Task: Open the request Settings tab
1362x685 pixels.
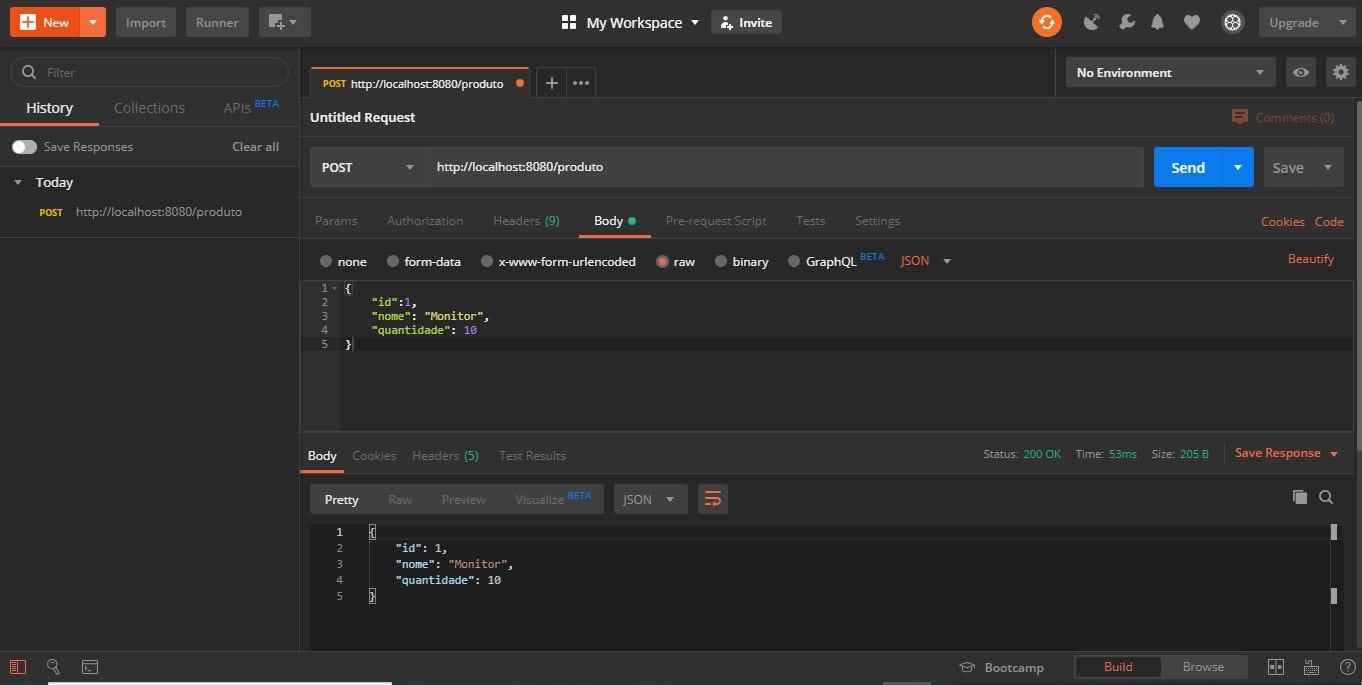Action: point(877,221)
